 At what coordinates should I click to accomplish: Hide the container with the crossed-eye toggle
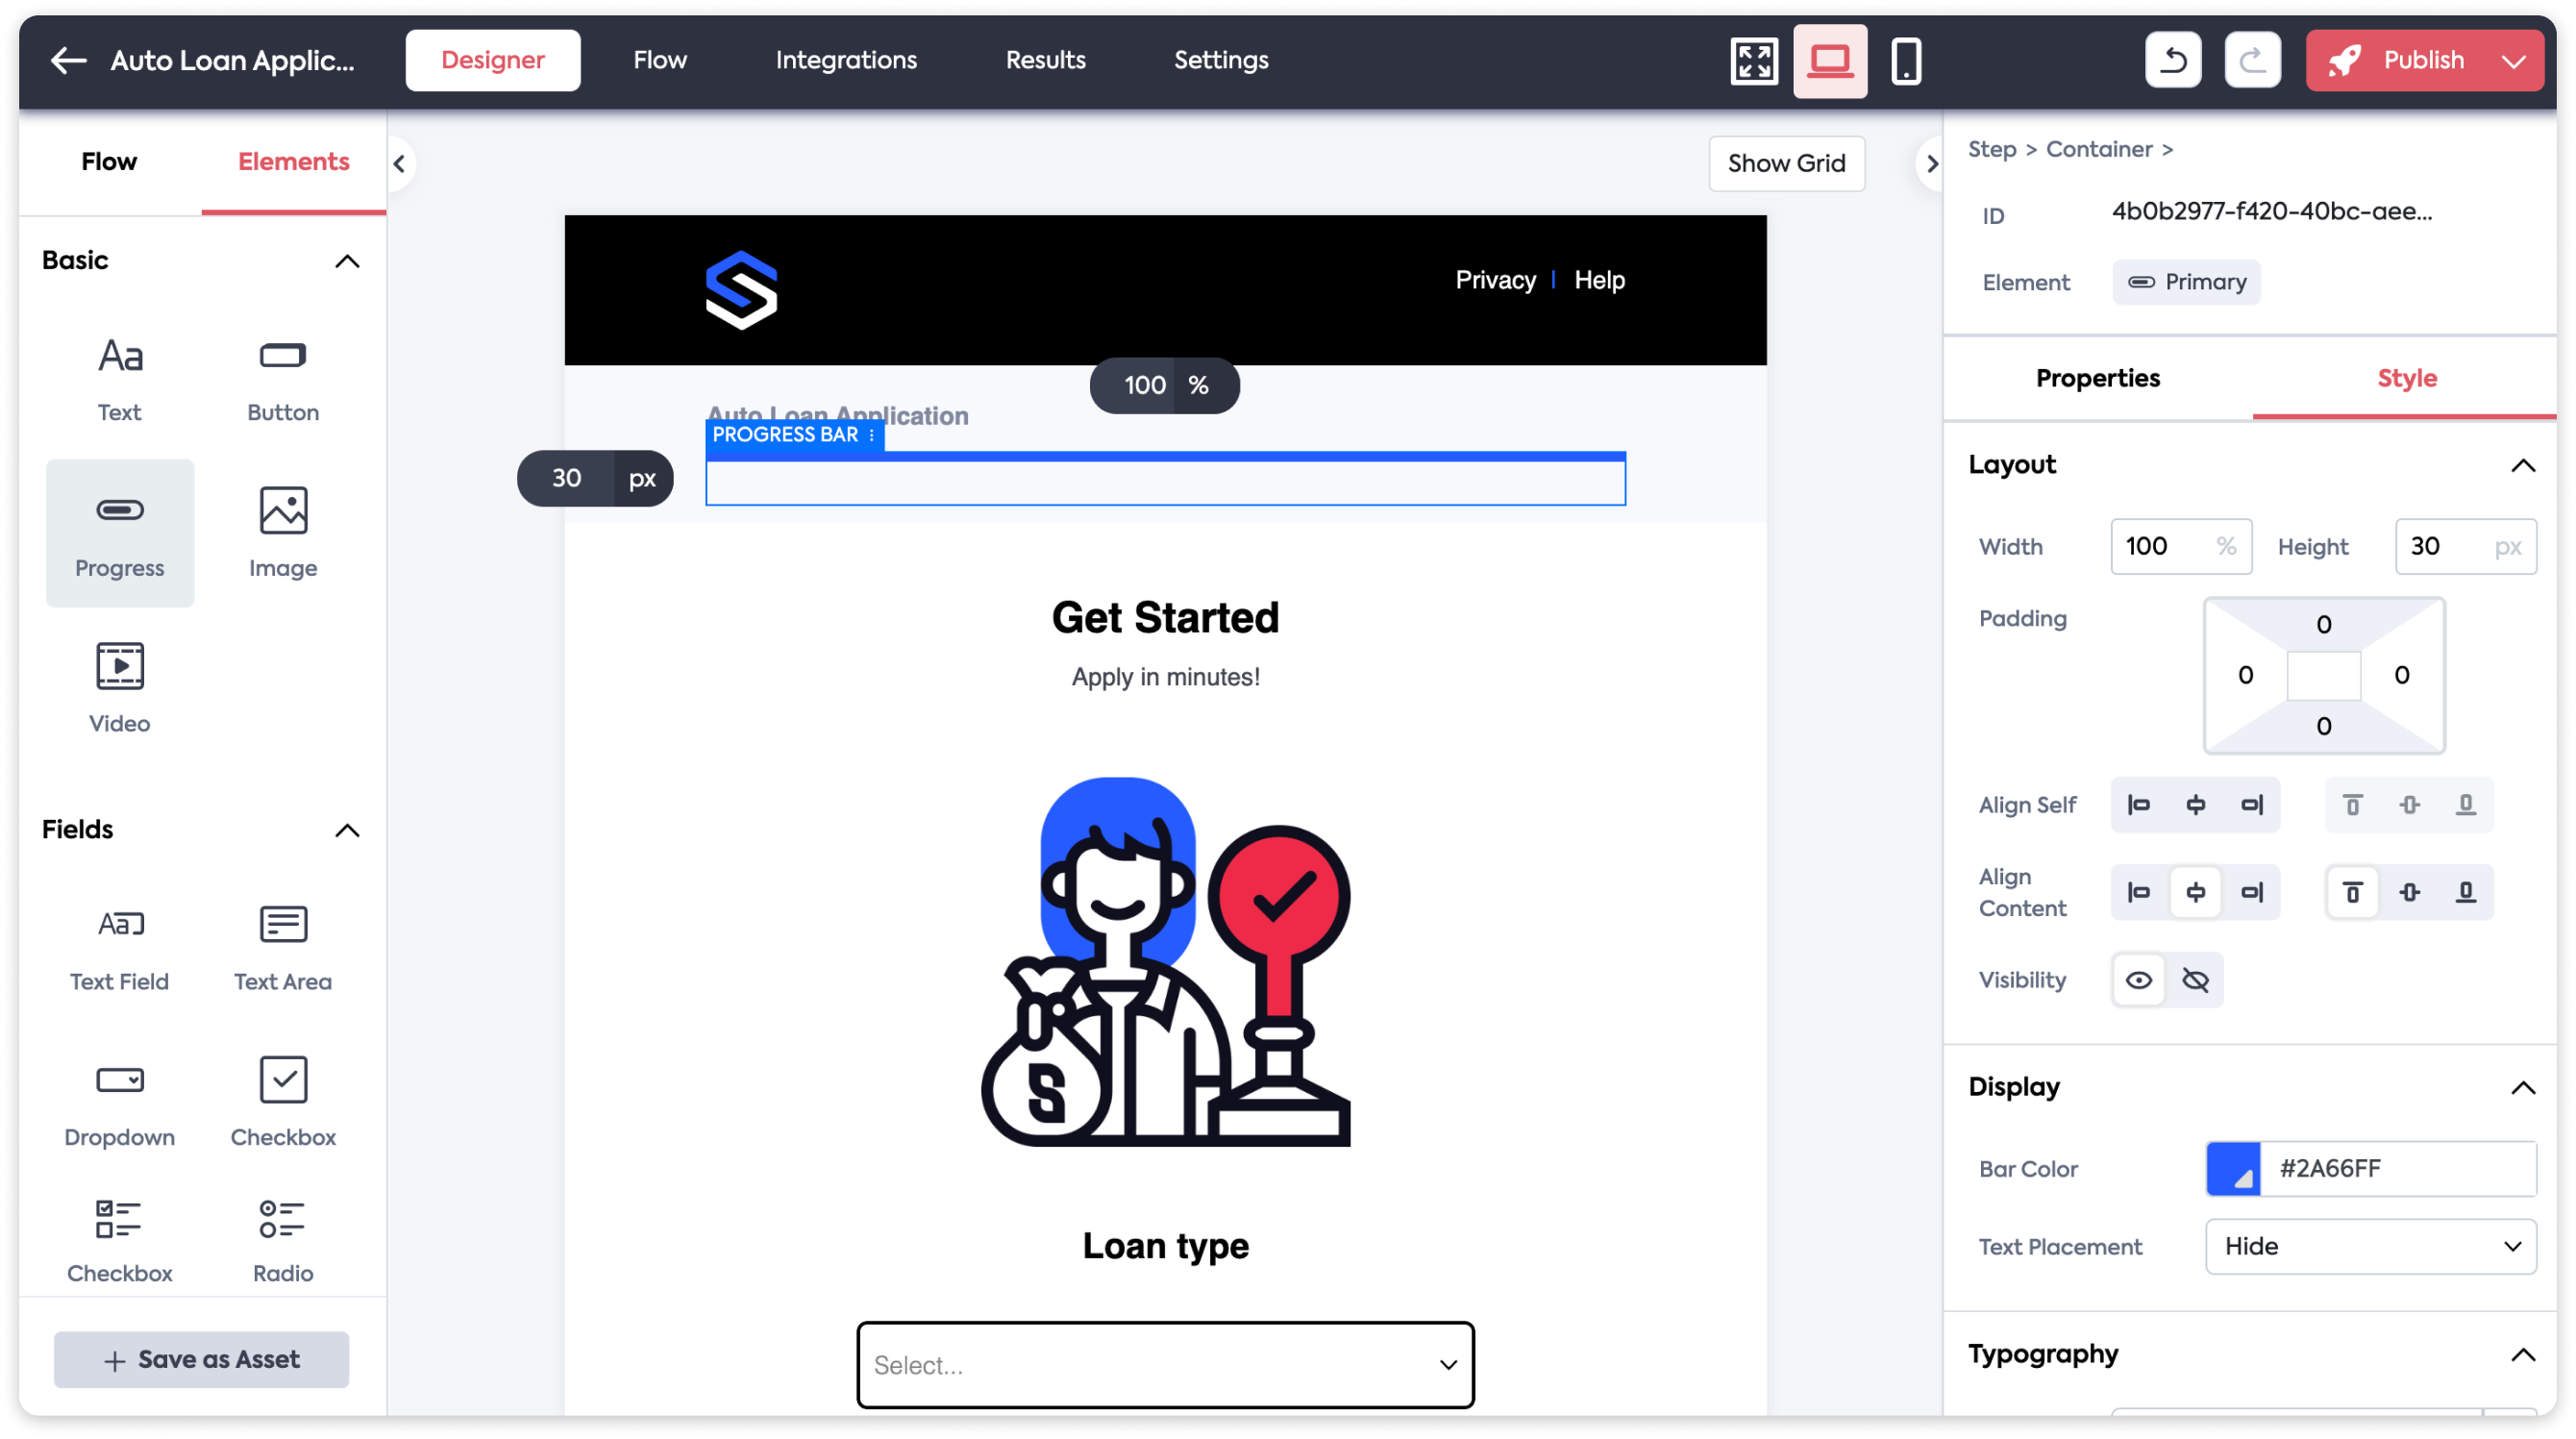(2196, 979)
